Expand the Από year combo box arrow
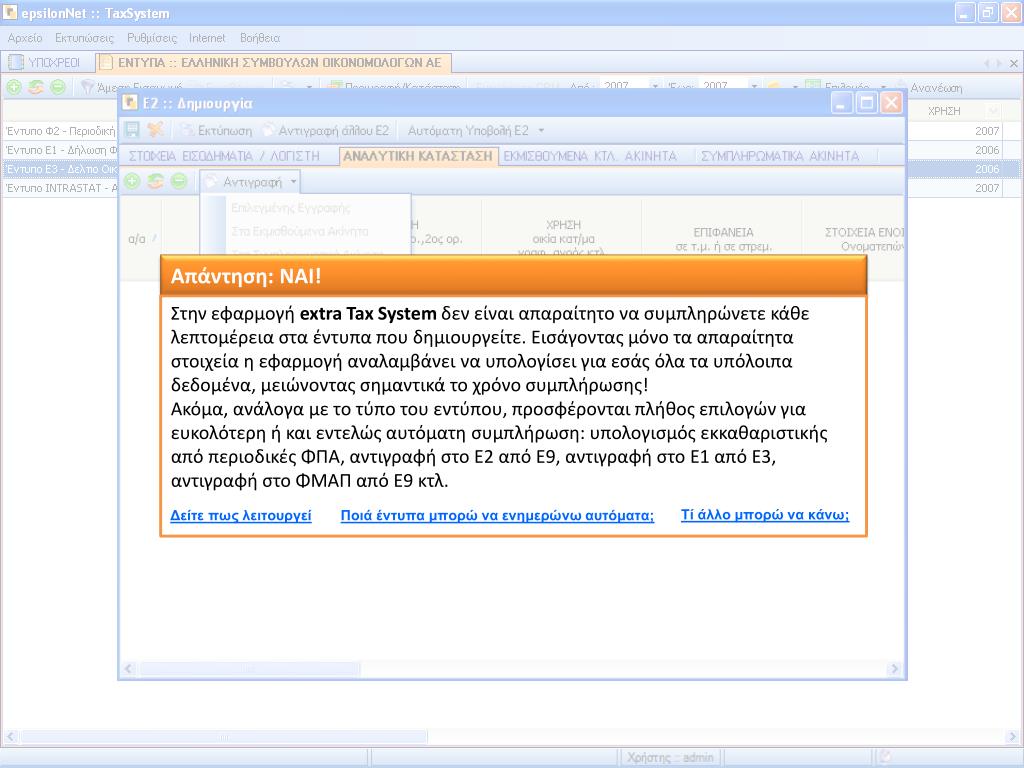 pos(655,86)
